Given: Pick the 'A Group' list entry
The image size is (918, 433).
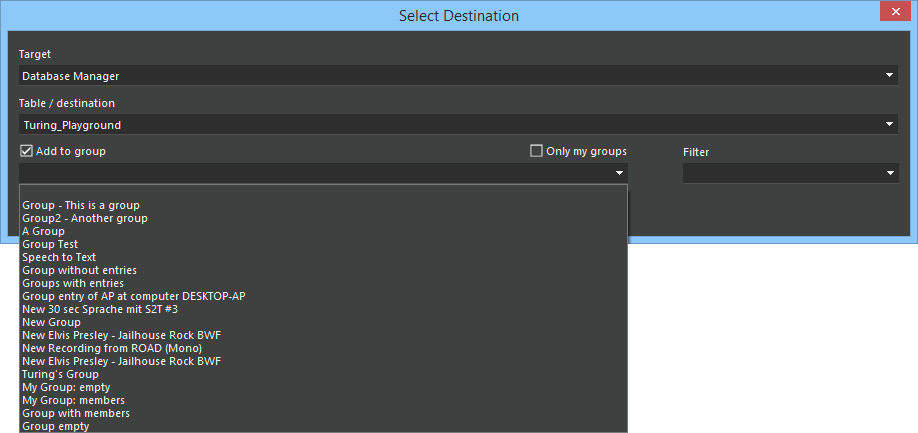Looking at the screenshot, I should tap(43, 231).
